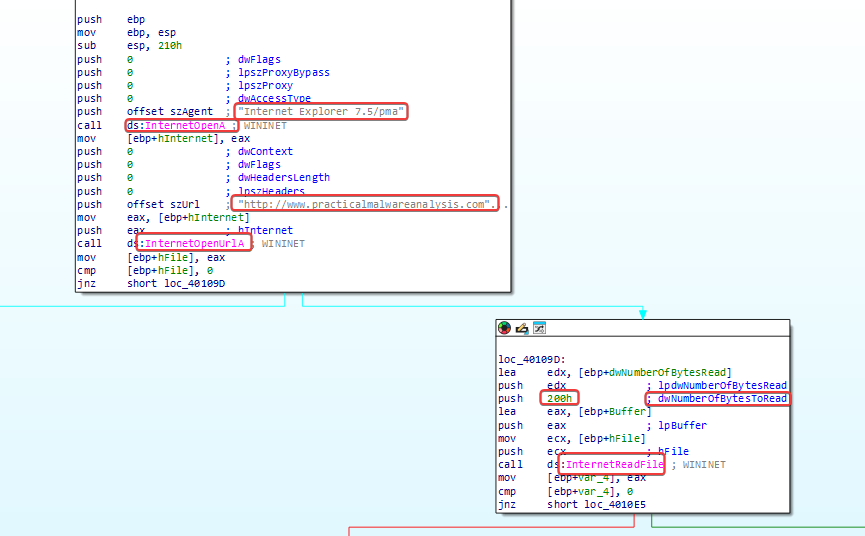Click the "loc_40109D:" block label
This screenshot has width=865, height=536.
(532, 359)
